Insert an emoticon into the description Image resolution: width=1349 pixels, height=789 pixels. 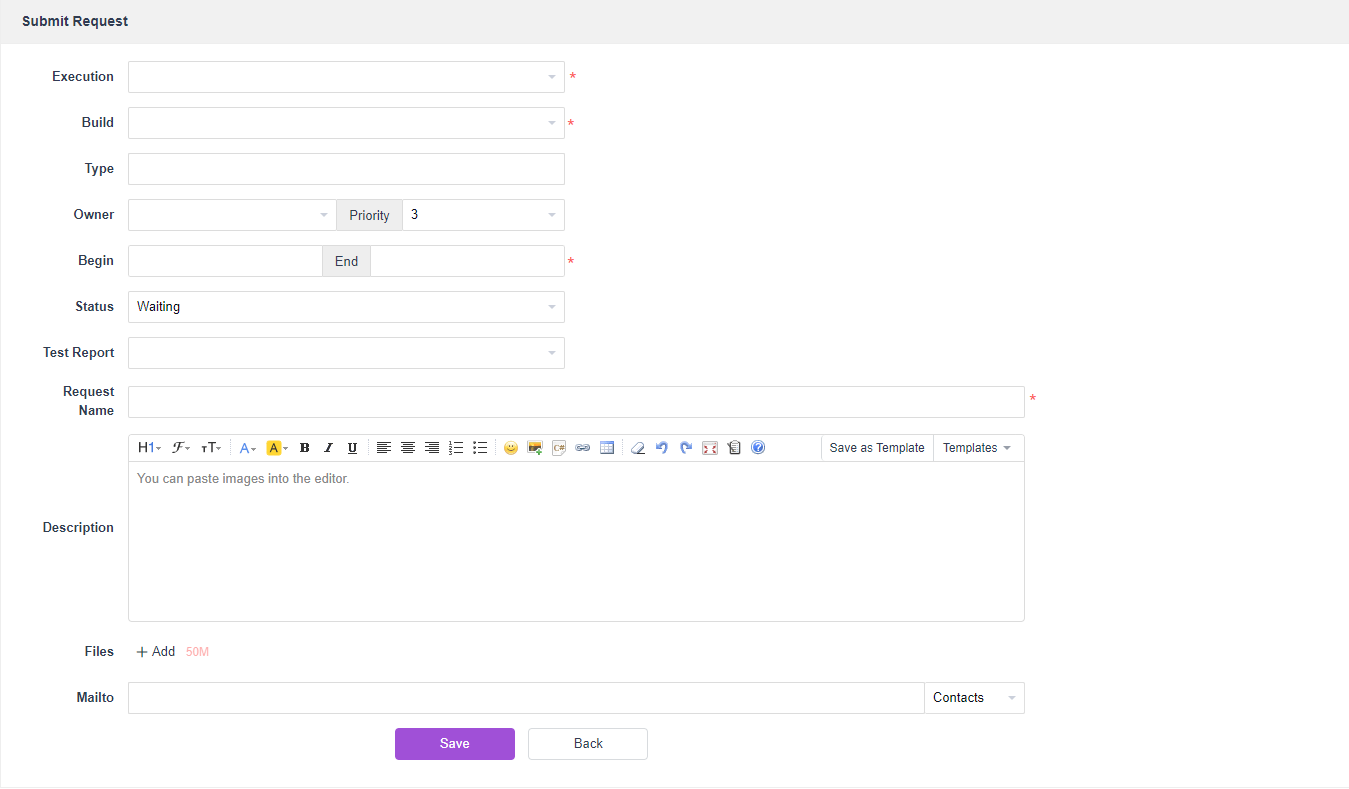(511, 448)
